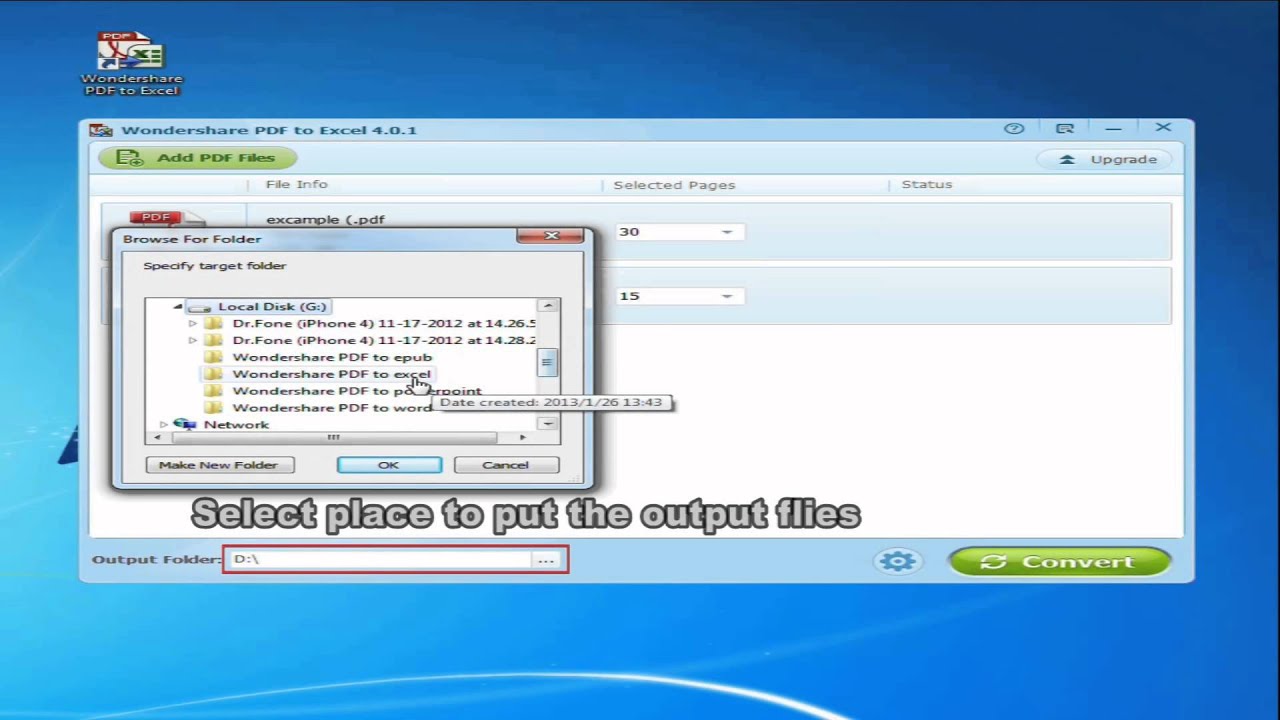Collapse the Local Disk (G:) tree node
The width and height of the screenshot is (1280, 720).
pyautogui.click(x=178, y=307)
